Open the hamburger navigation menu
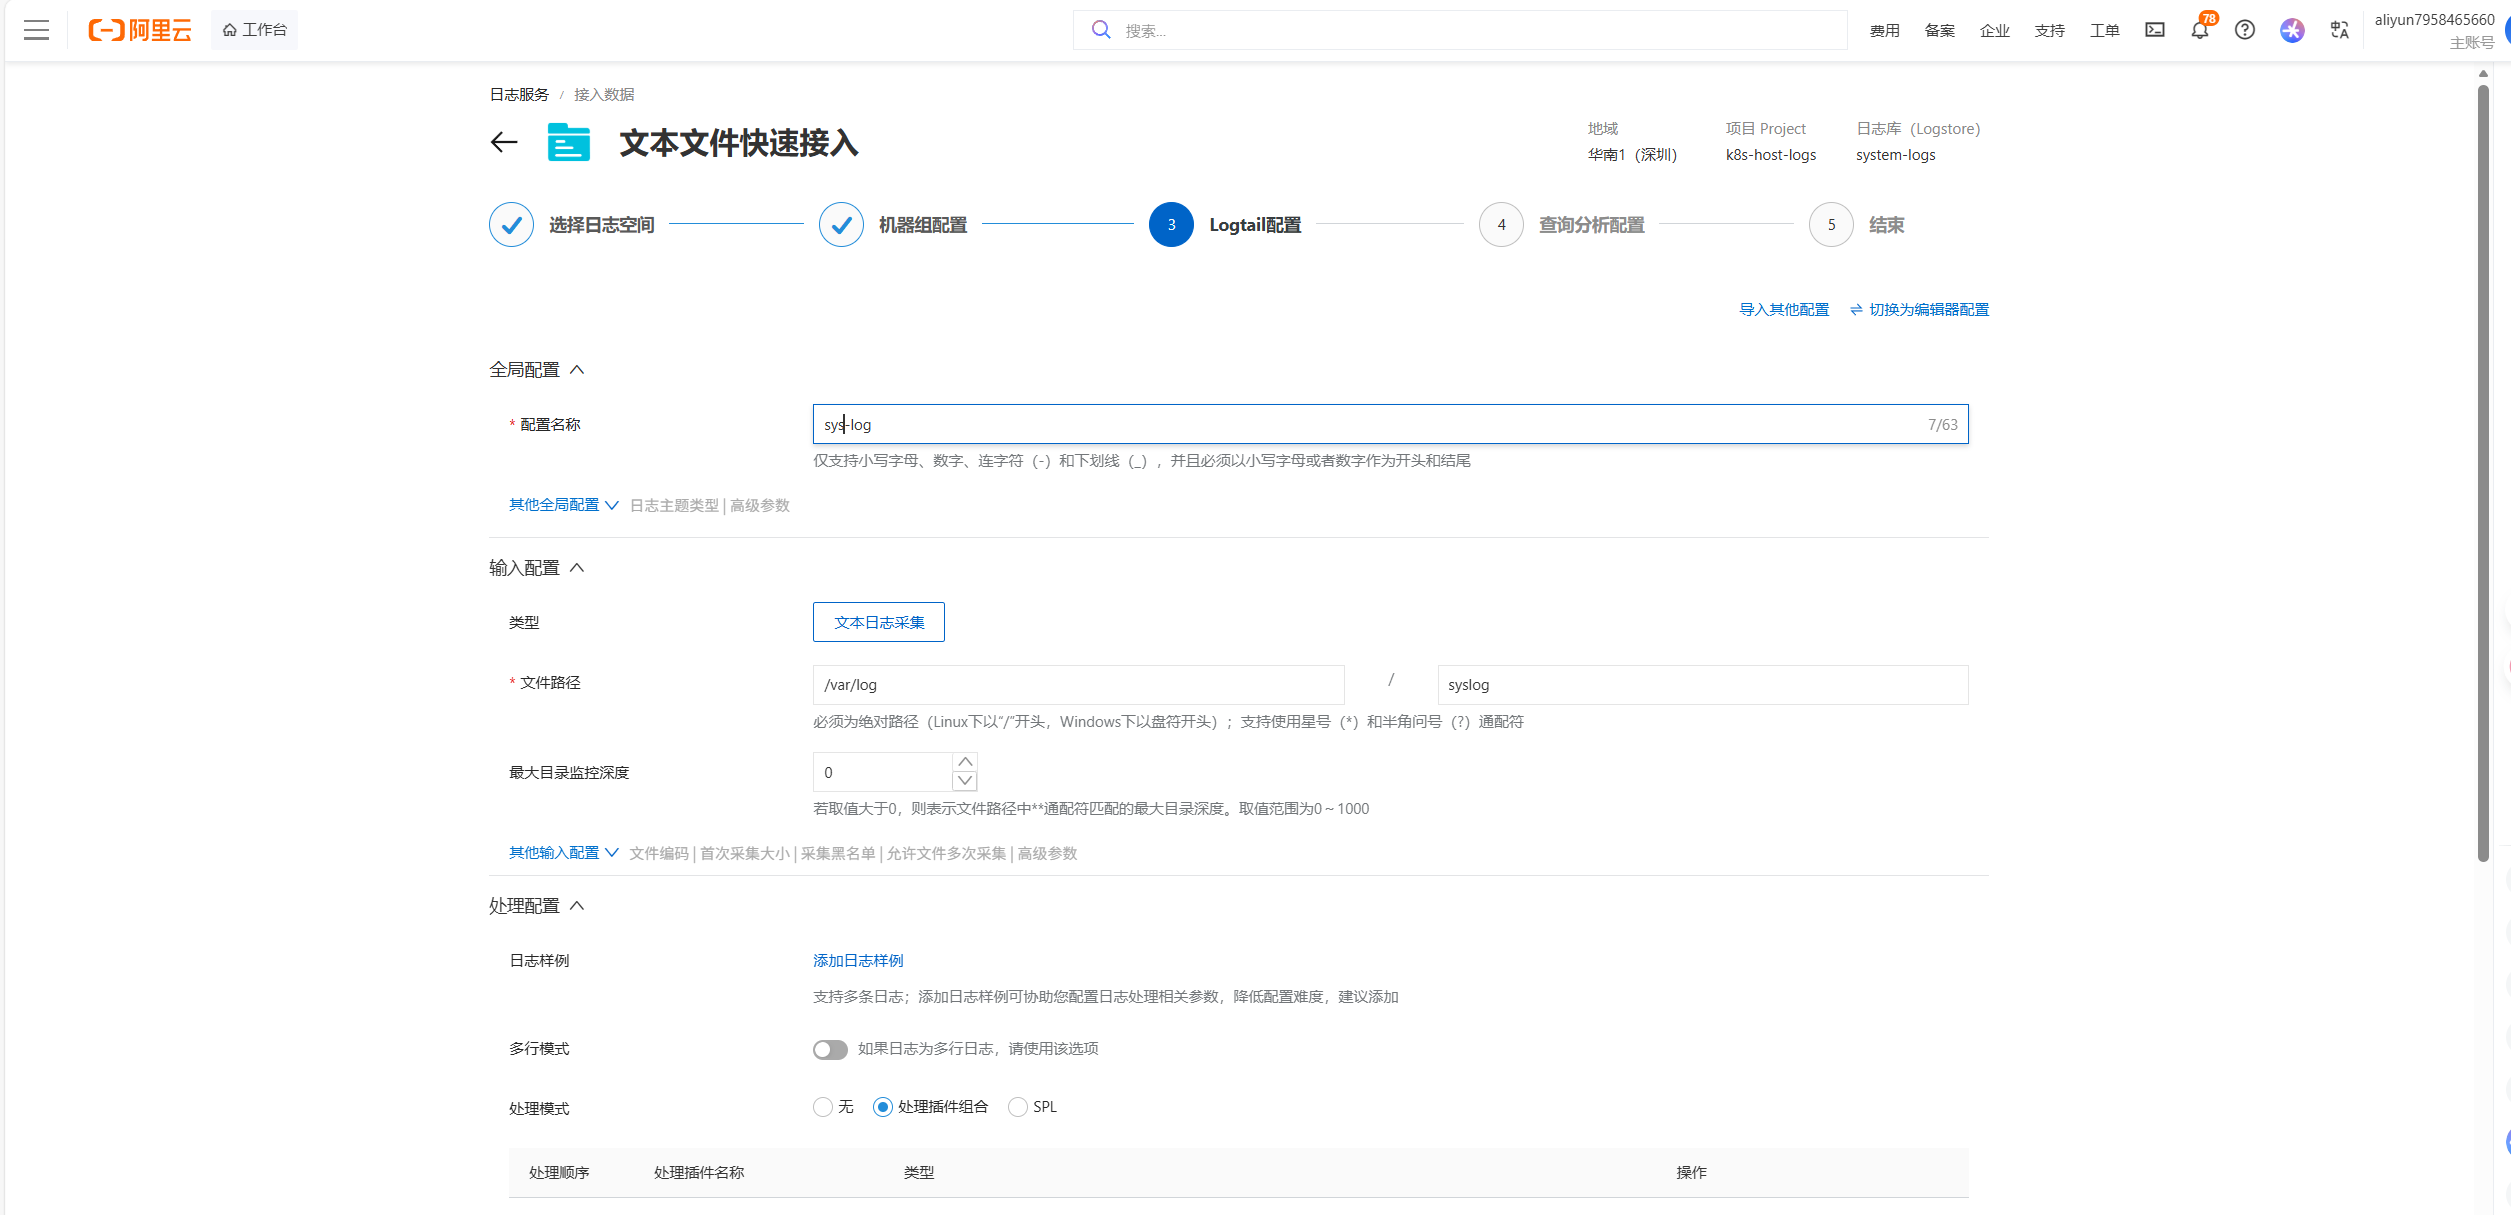Image resolution: width=2511 pixels, height=1215 pixels. click(x=37, y=30)
